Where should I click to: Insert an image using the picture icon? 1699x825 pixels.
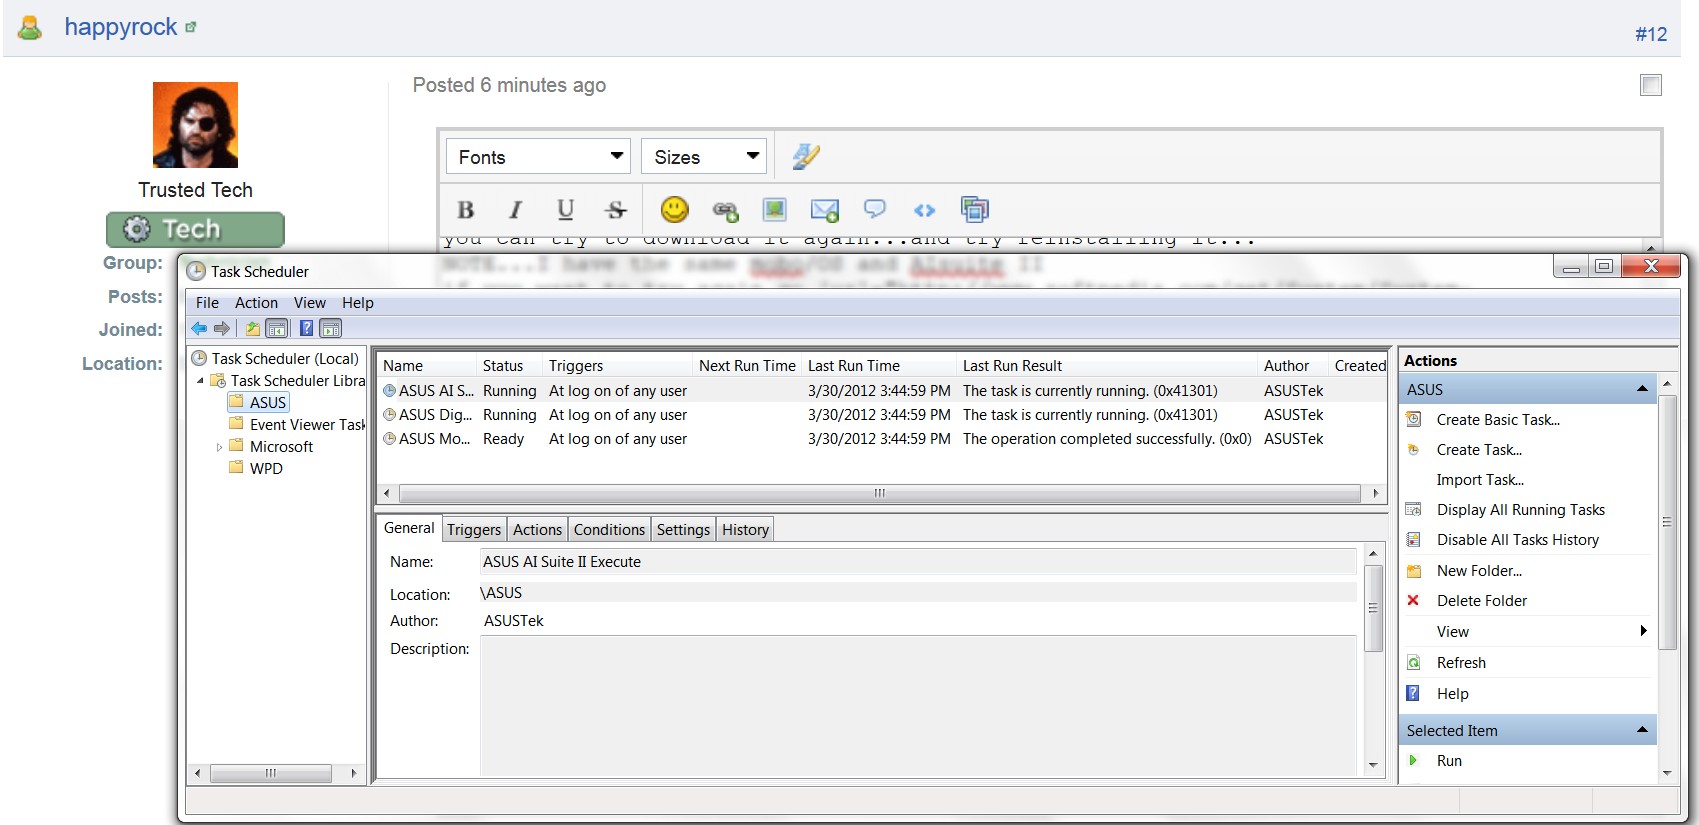(774, 209)
